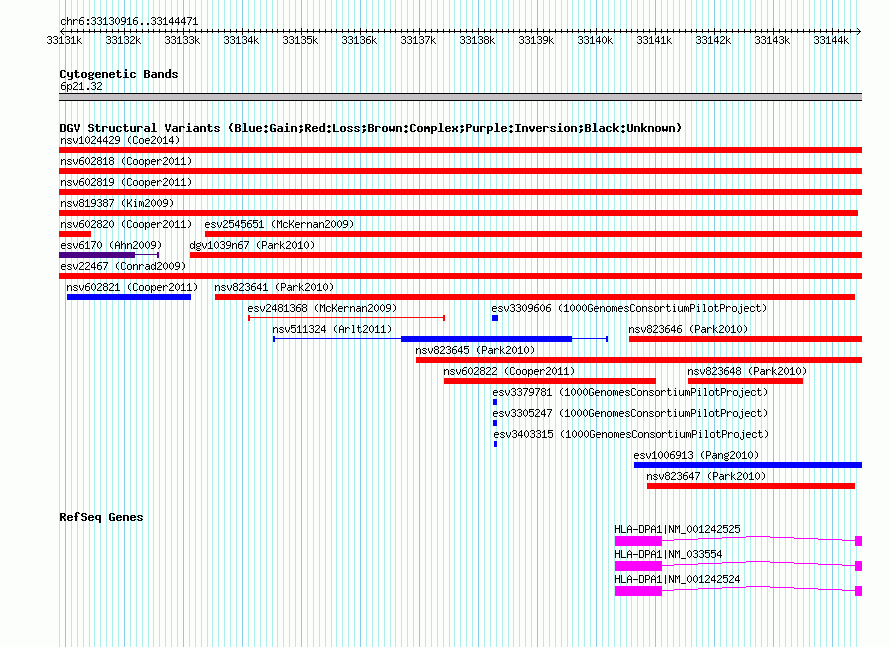Click the red nsv602822 loss bar
The height and width of the screenshot is (647, 890).
tap(549, 381)
